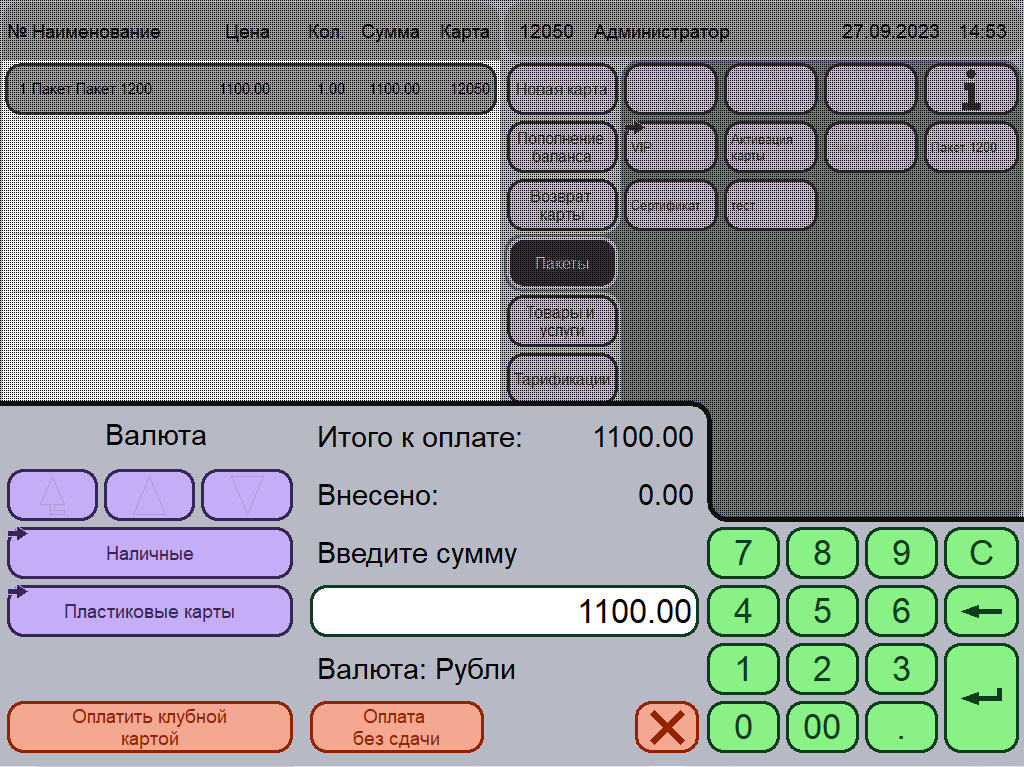The height and width of the screenshot is (767, 1024).
Task: Click the sum input field showing 1100.00
Action: pos(505,612)
